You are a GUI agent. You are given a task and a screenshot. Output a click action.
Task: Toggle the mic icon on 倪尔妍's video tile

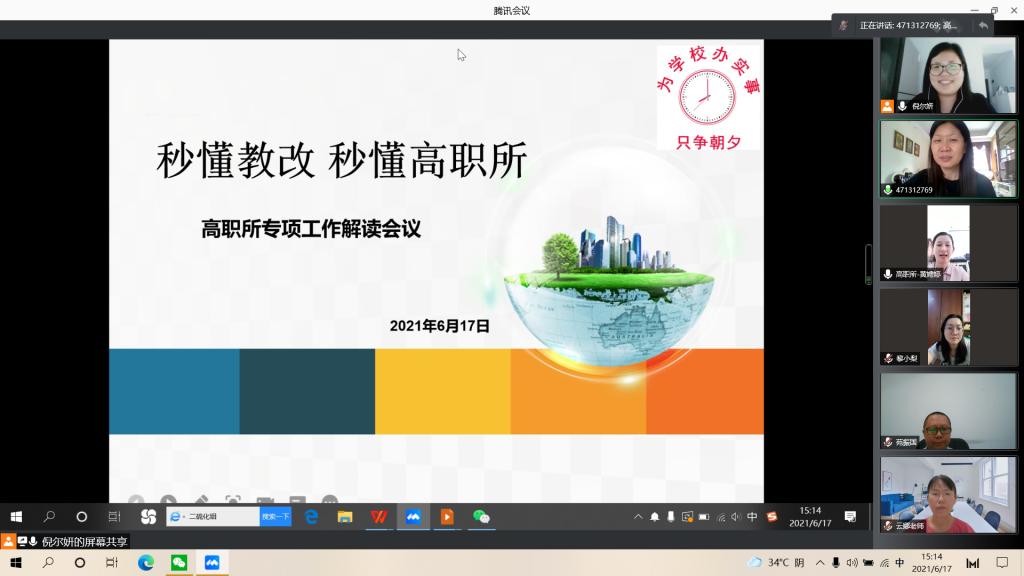[x=903, y=106]
